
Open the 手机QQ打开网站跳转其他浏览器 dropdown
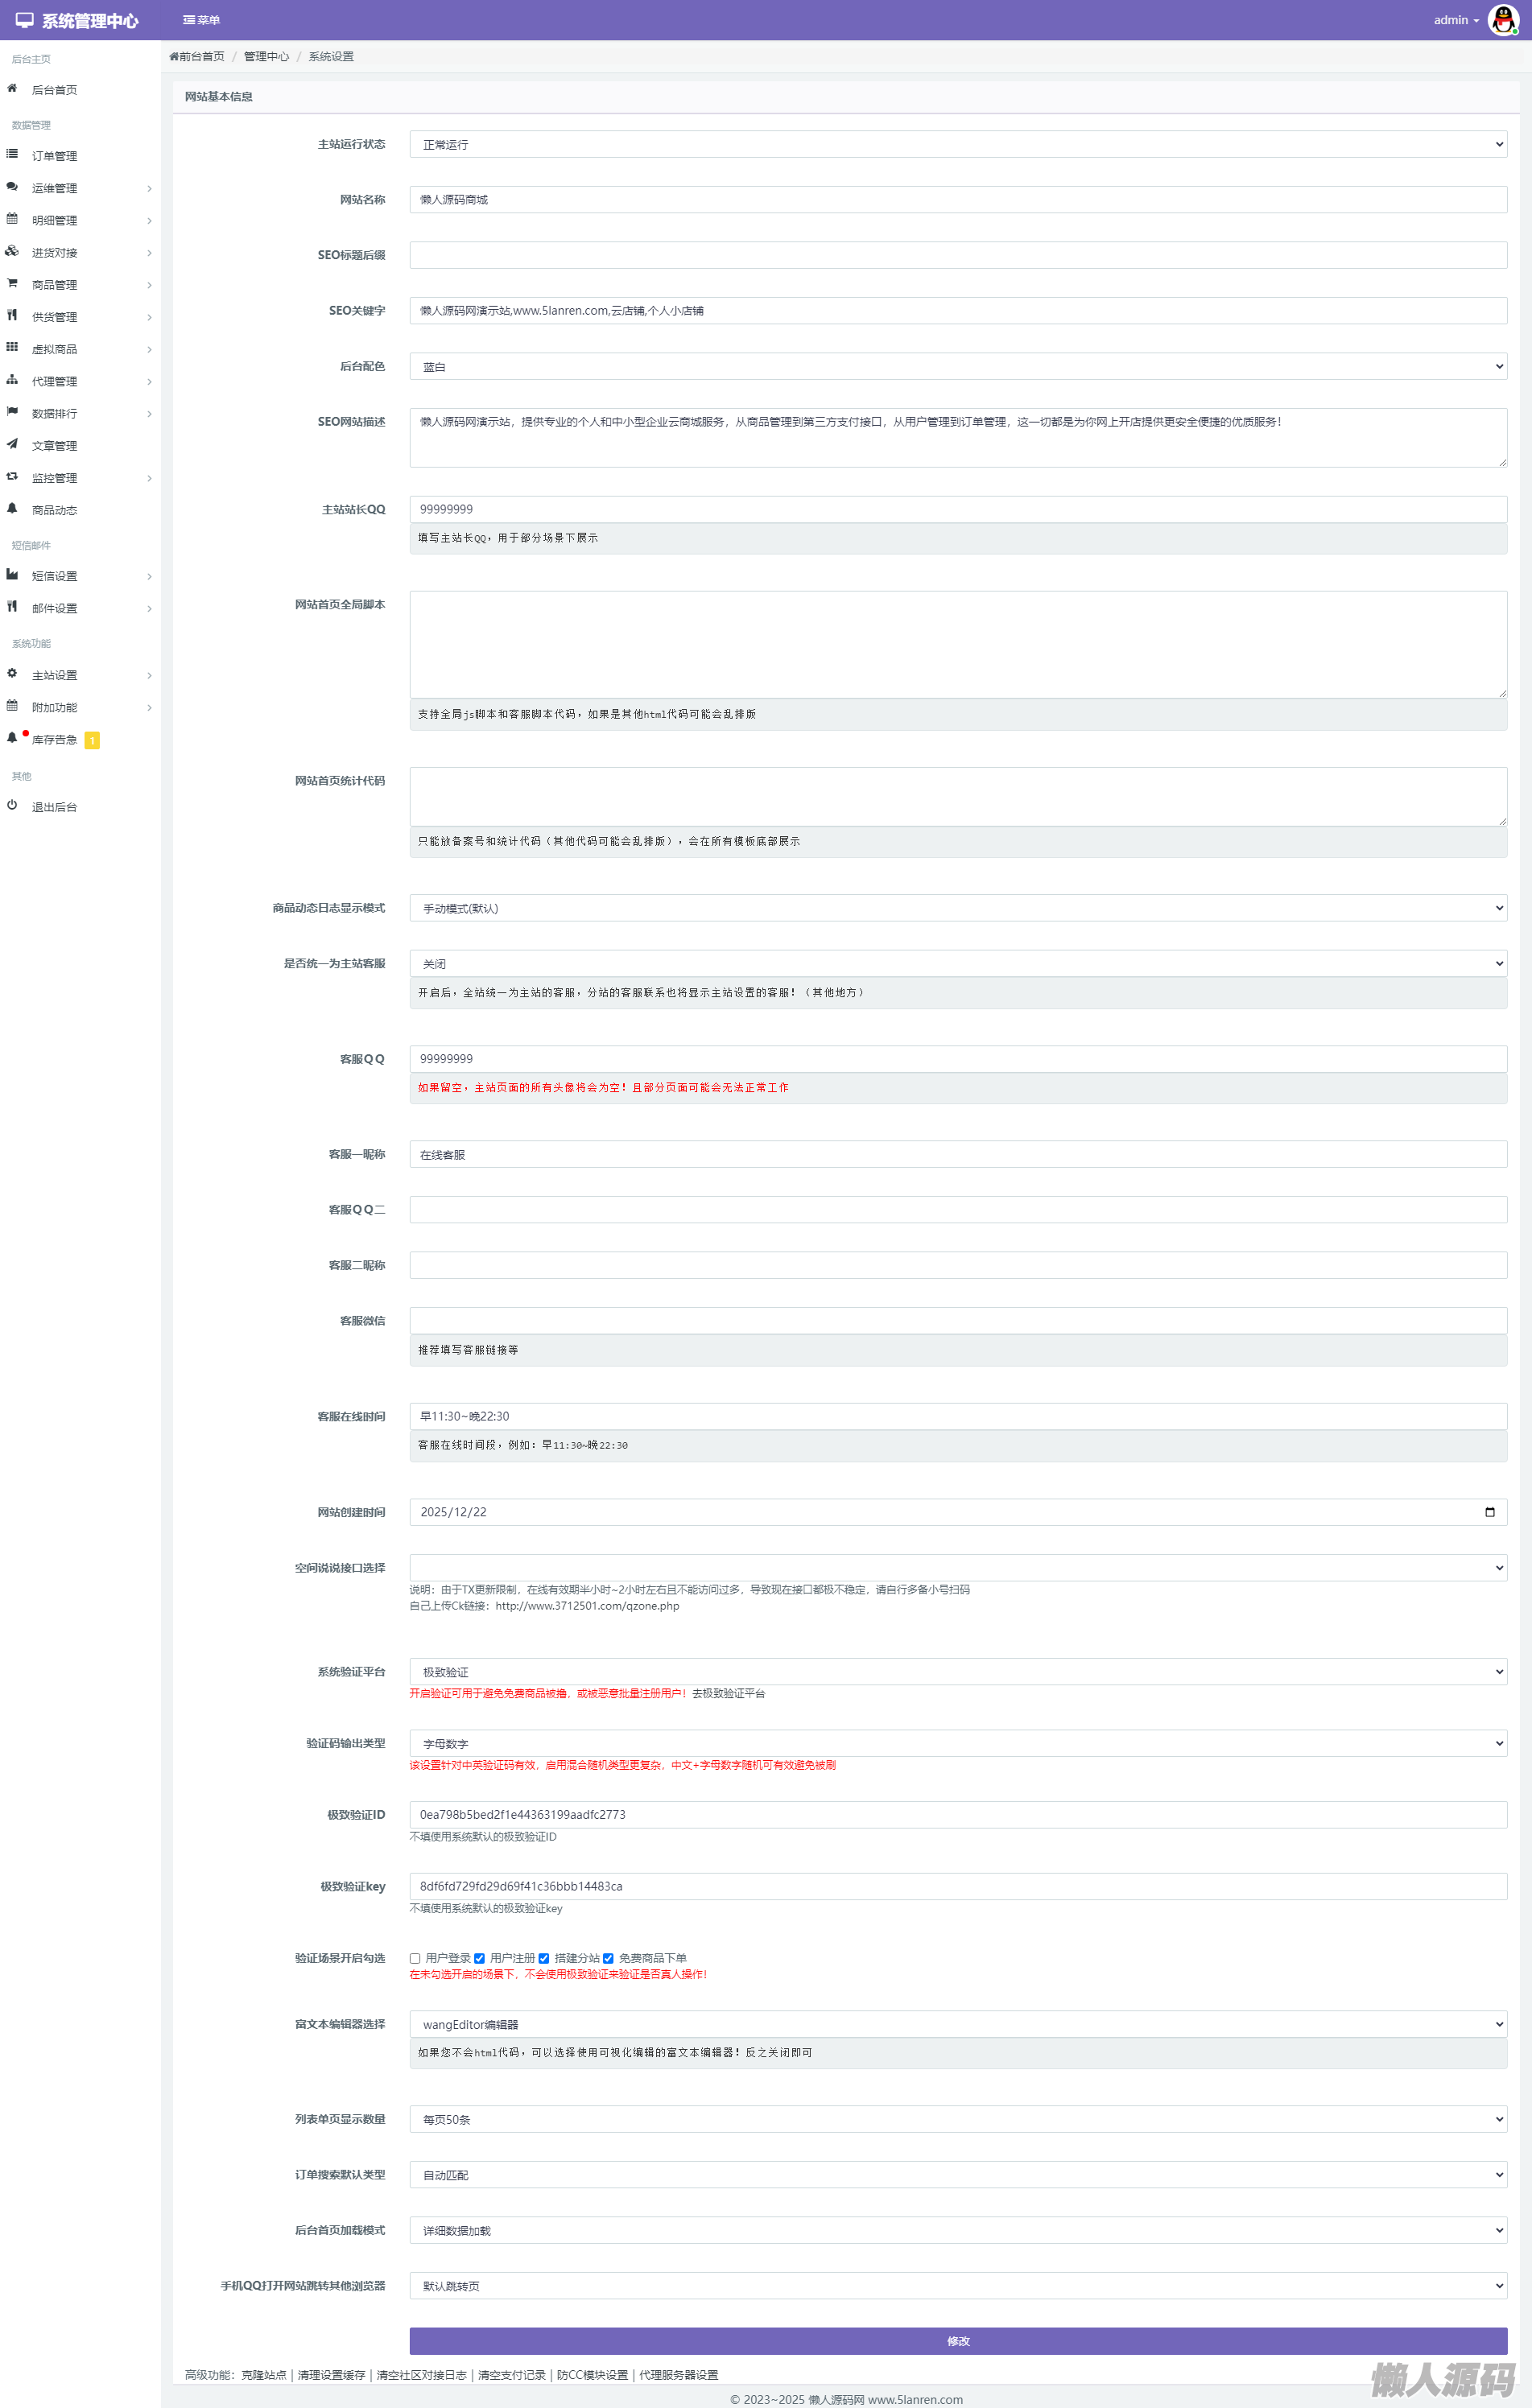tap(958, 2286)
